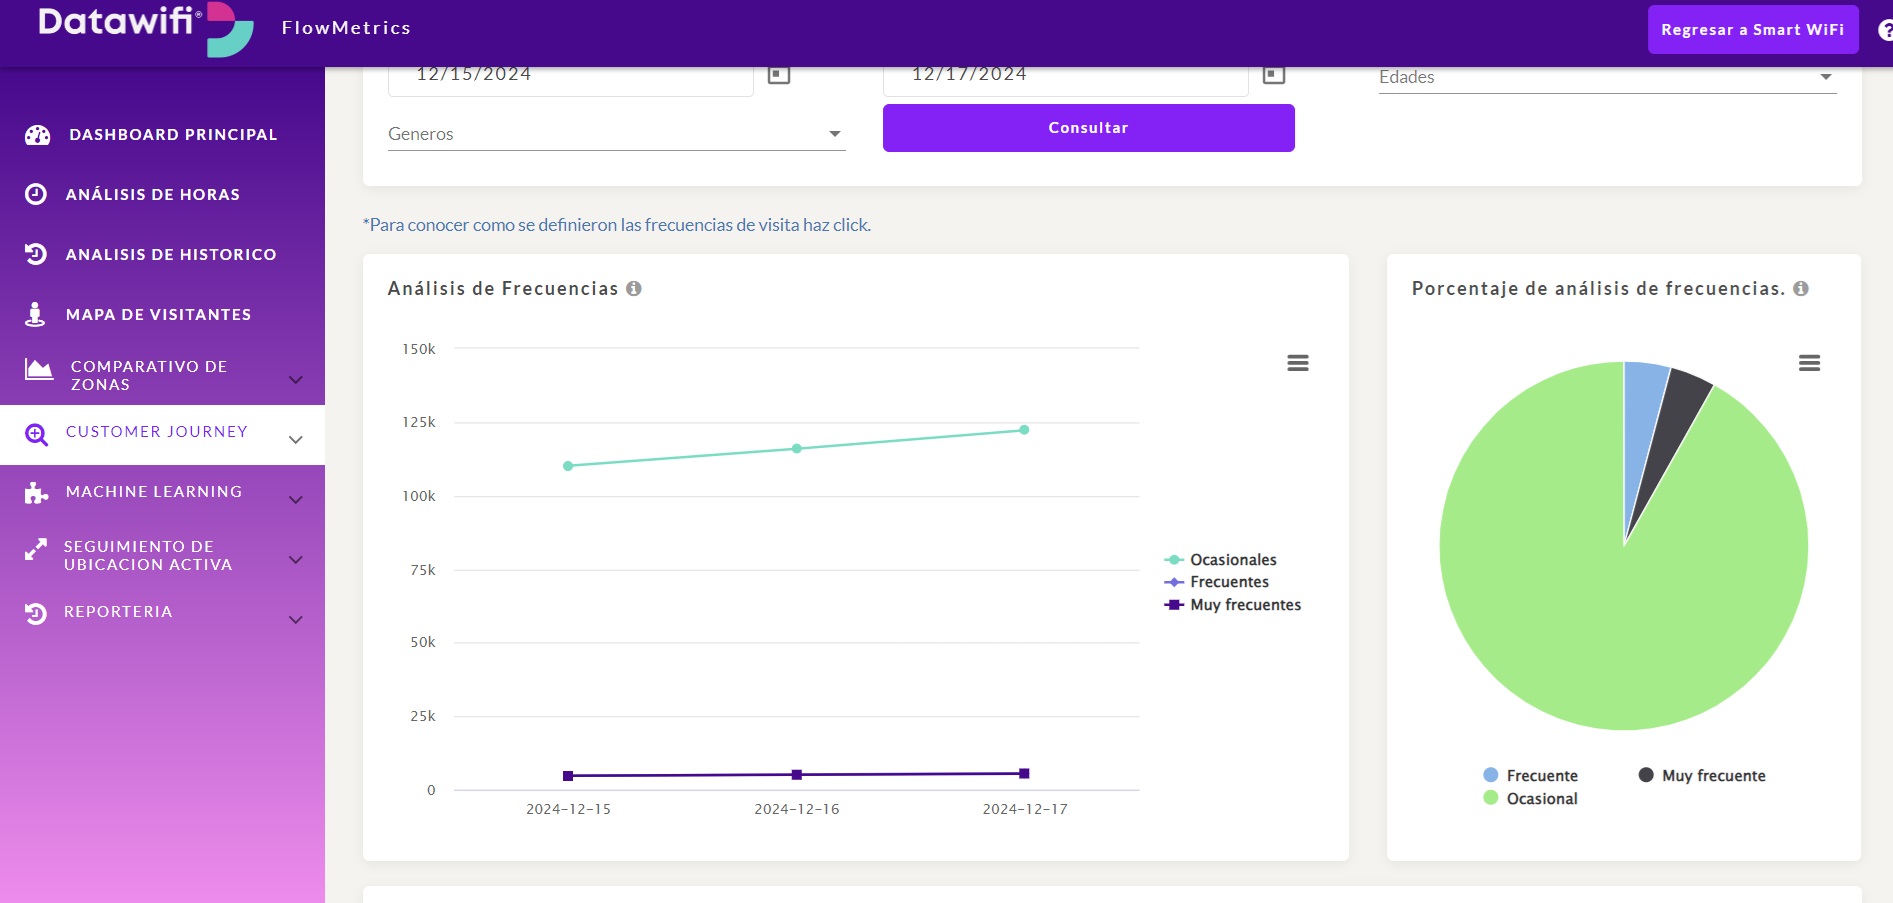Open the Edades dropdown
The image size is (1893, 903).
coord(1606,78)
